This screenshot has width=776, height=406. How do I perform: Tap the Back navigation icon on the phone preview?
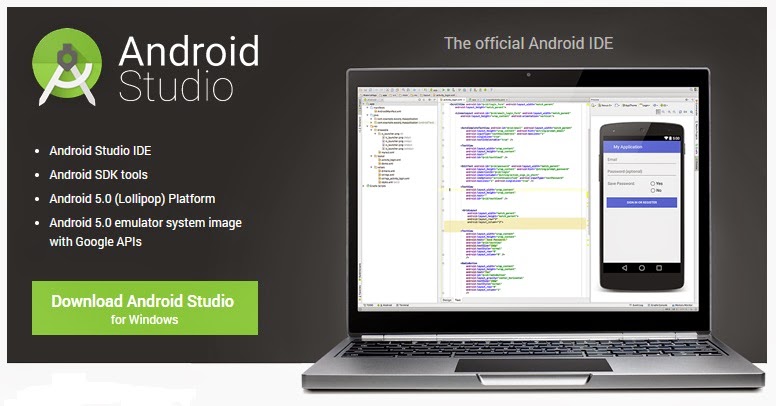coord(624,268)
